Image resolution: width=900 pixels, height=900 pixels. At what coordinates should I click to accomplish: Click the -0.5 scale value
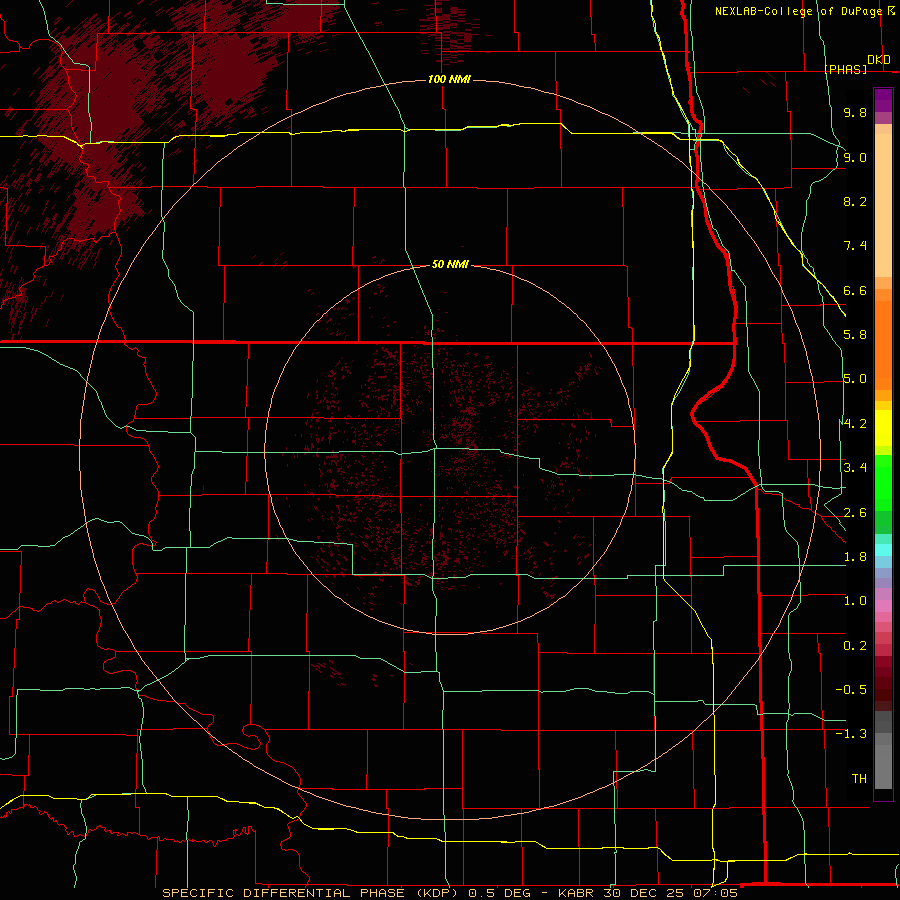click(x=851, y=690)
